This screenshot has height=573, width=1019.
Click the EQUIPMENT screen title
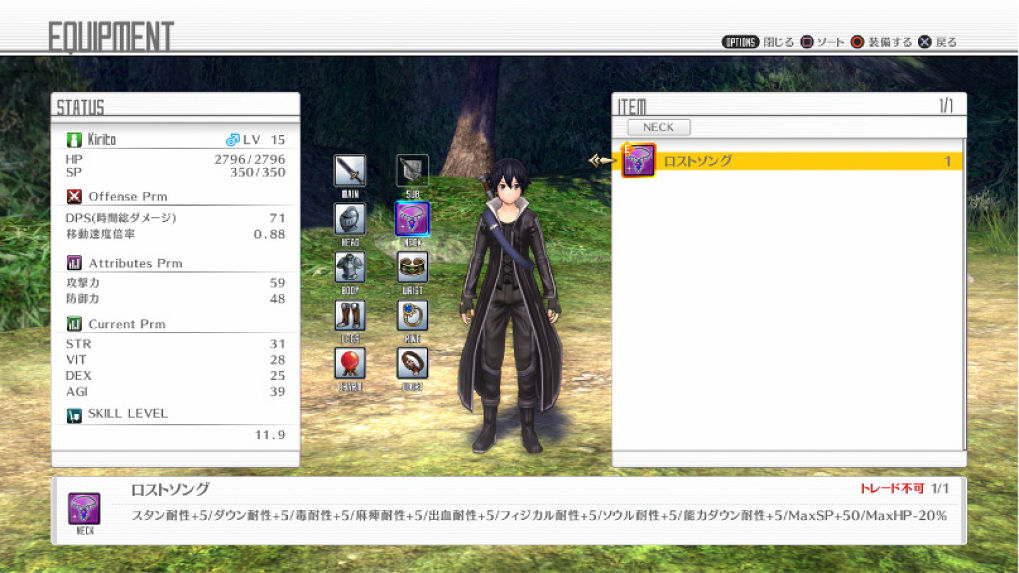(111, 36)
